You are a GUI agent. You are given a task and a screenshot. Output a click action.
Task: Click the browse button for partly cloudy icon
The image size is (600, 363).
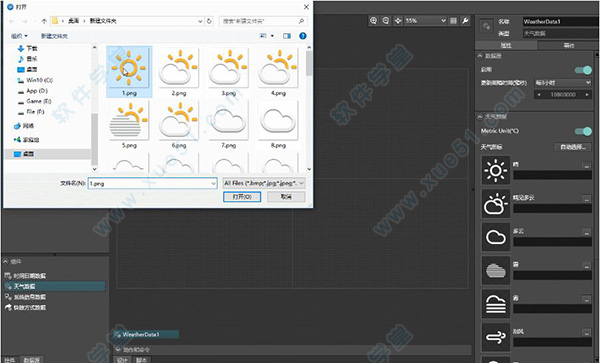click(x=586, y=199)
